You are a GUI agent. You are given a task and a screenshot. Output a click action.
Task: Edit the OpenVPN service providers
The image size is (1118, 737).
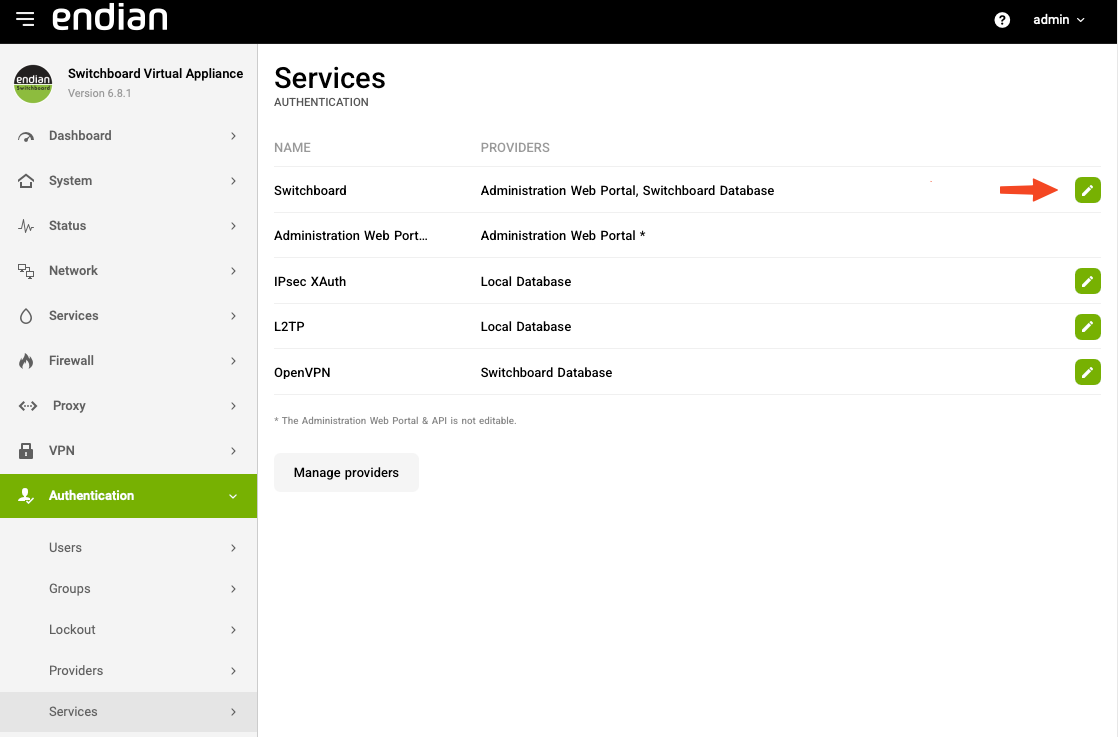[x=1087, y=372]
